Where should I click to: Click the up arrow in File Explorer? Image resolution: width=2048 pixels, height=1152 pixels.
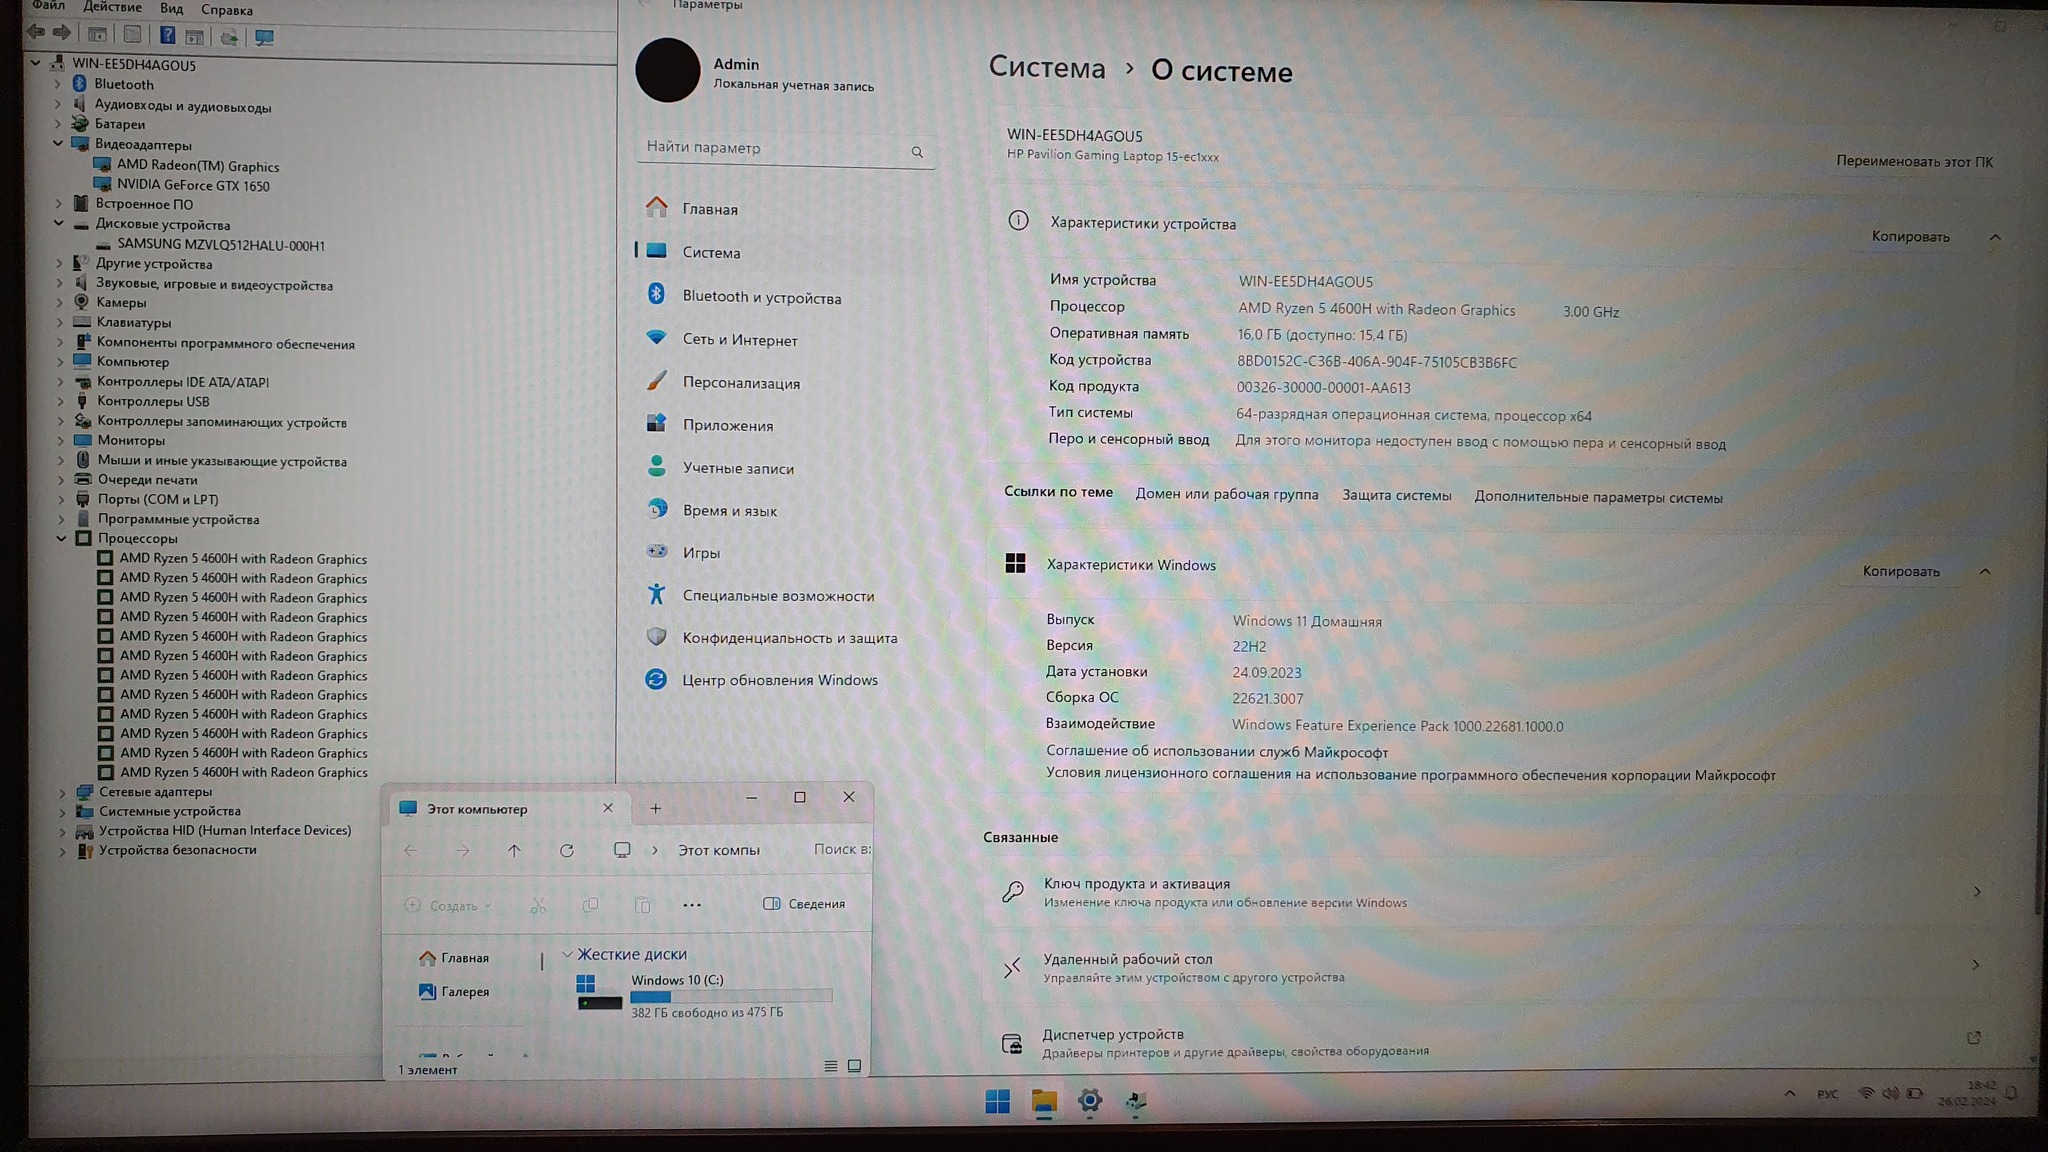click(x=514, y=850)
